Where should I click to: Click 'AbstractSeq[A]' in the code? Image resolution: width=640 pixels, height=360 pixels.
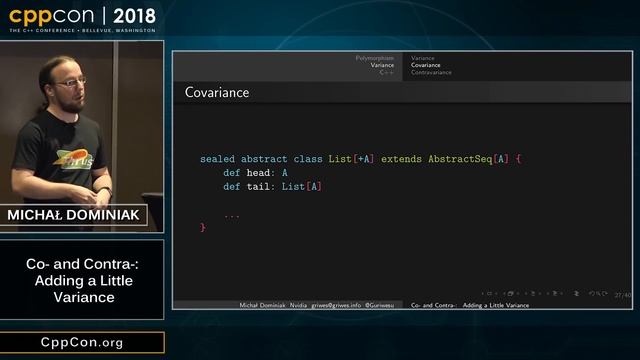click(x=469, y=159)
